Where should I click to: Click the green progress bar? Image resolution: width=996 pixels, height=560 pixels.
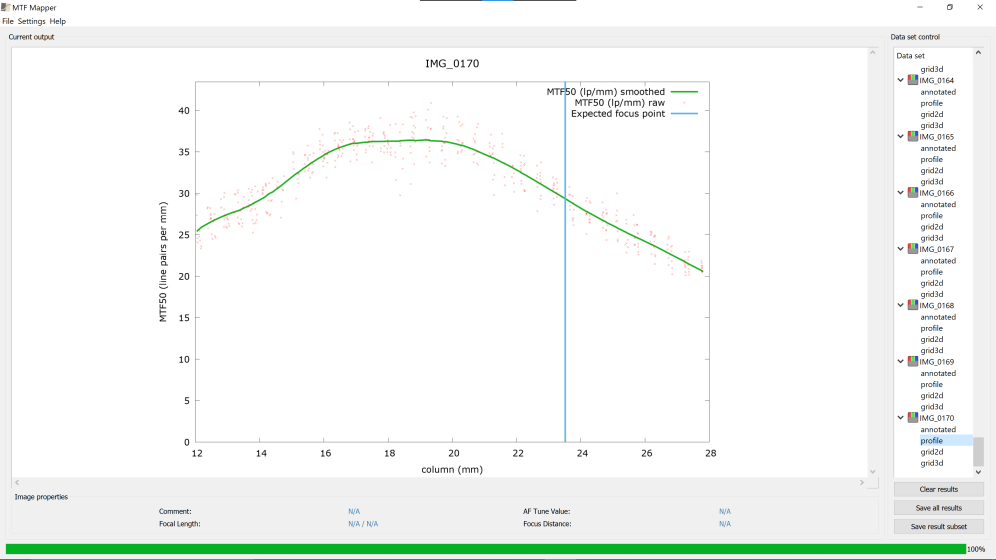coord(486,549)
